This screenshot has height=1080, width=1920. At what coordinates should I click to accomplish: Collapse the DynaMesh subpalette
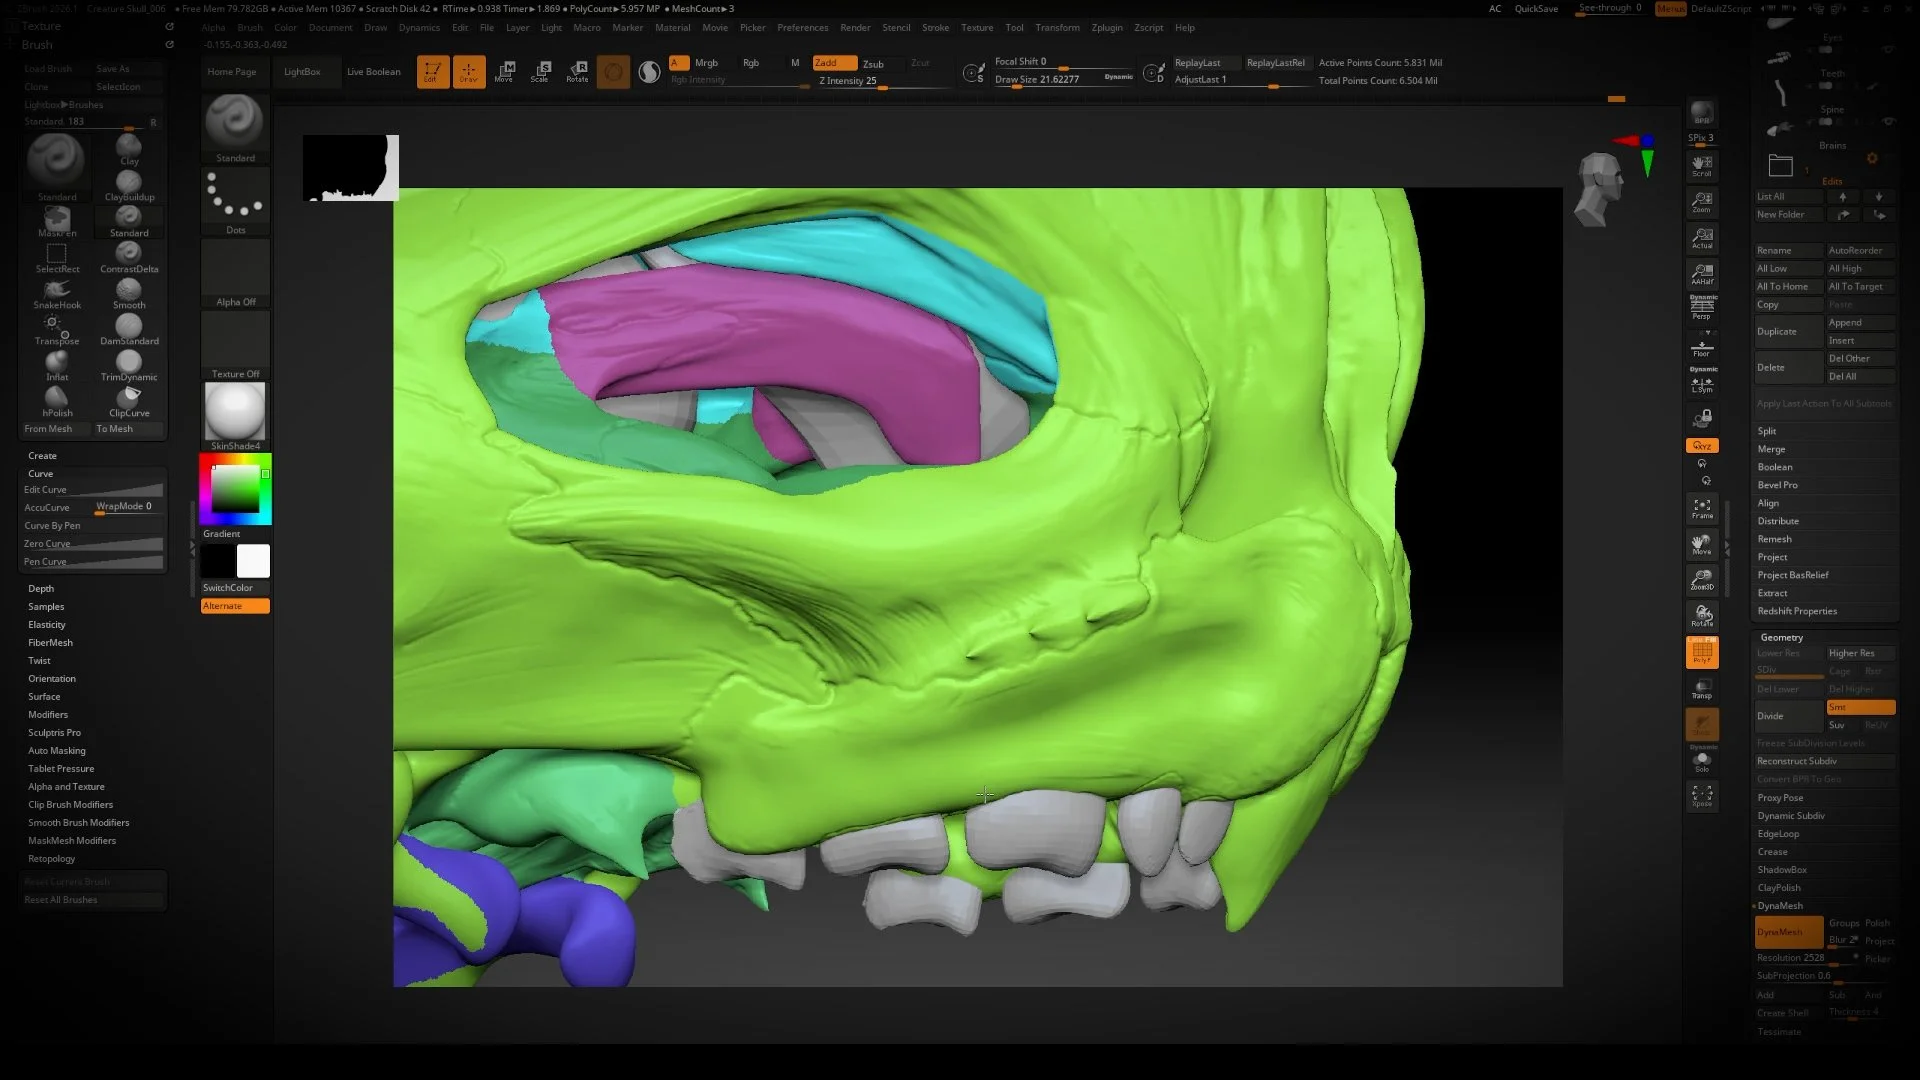click(x=1779, y=905)
